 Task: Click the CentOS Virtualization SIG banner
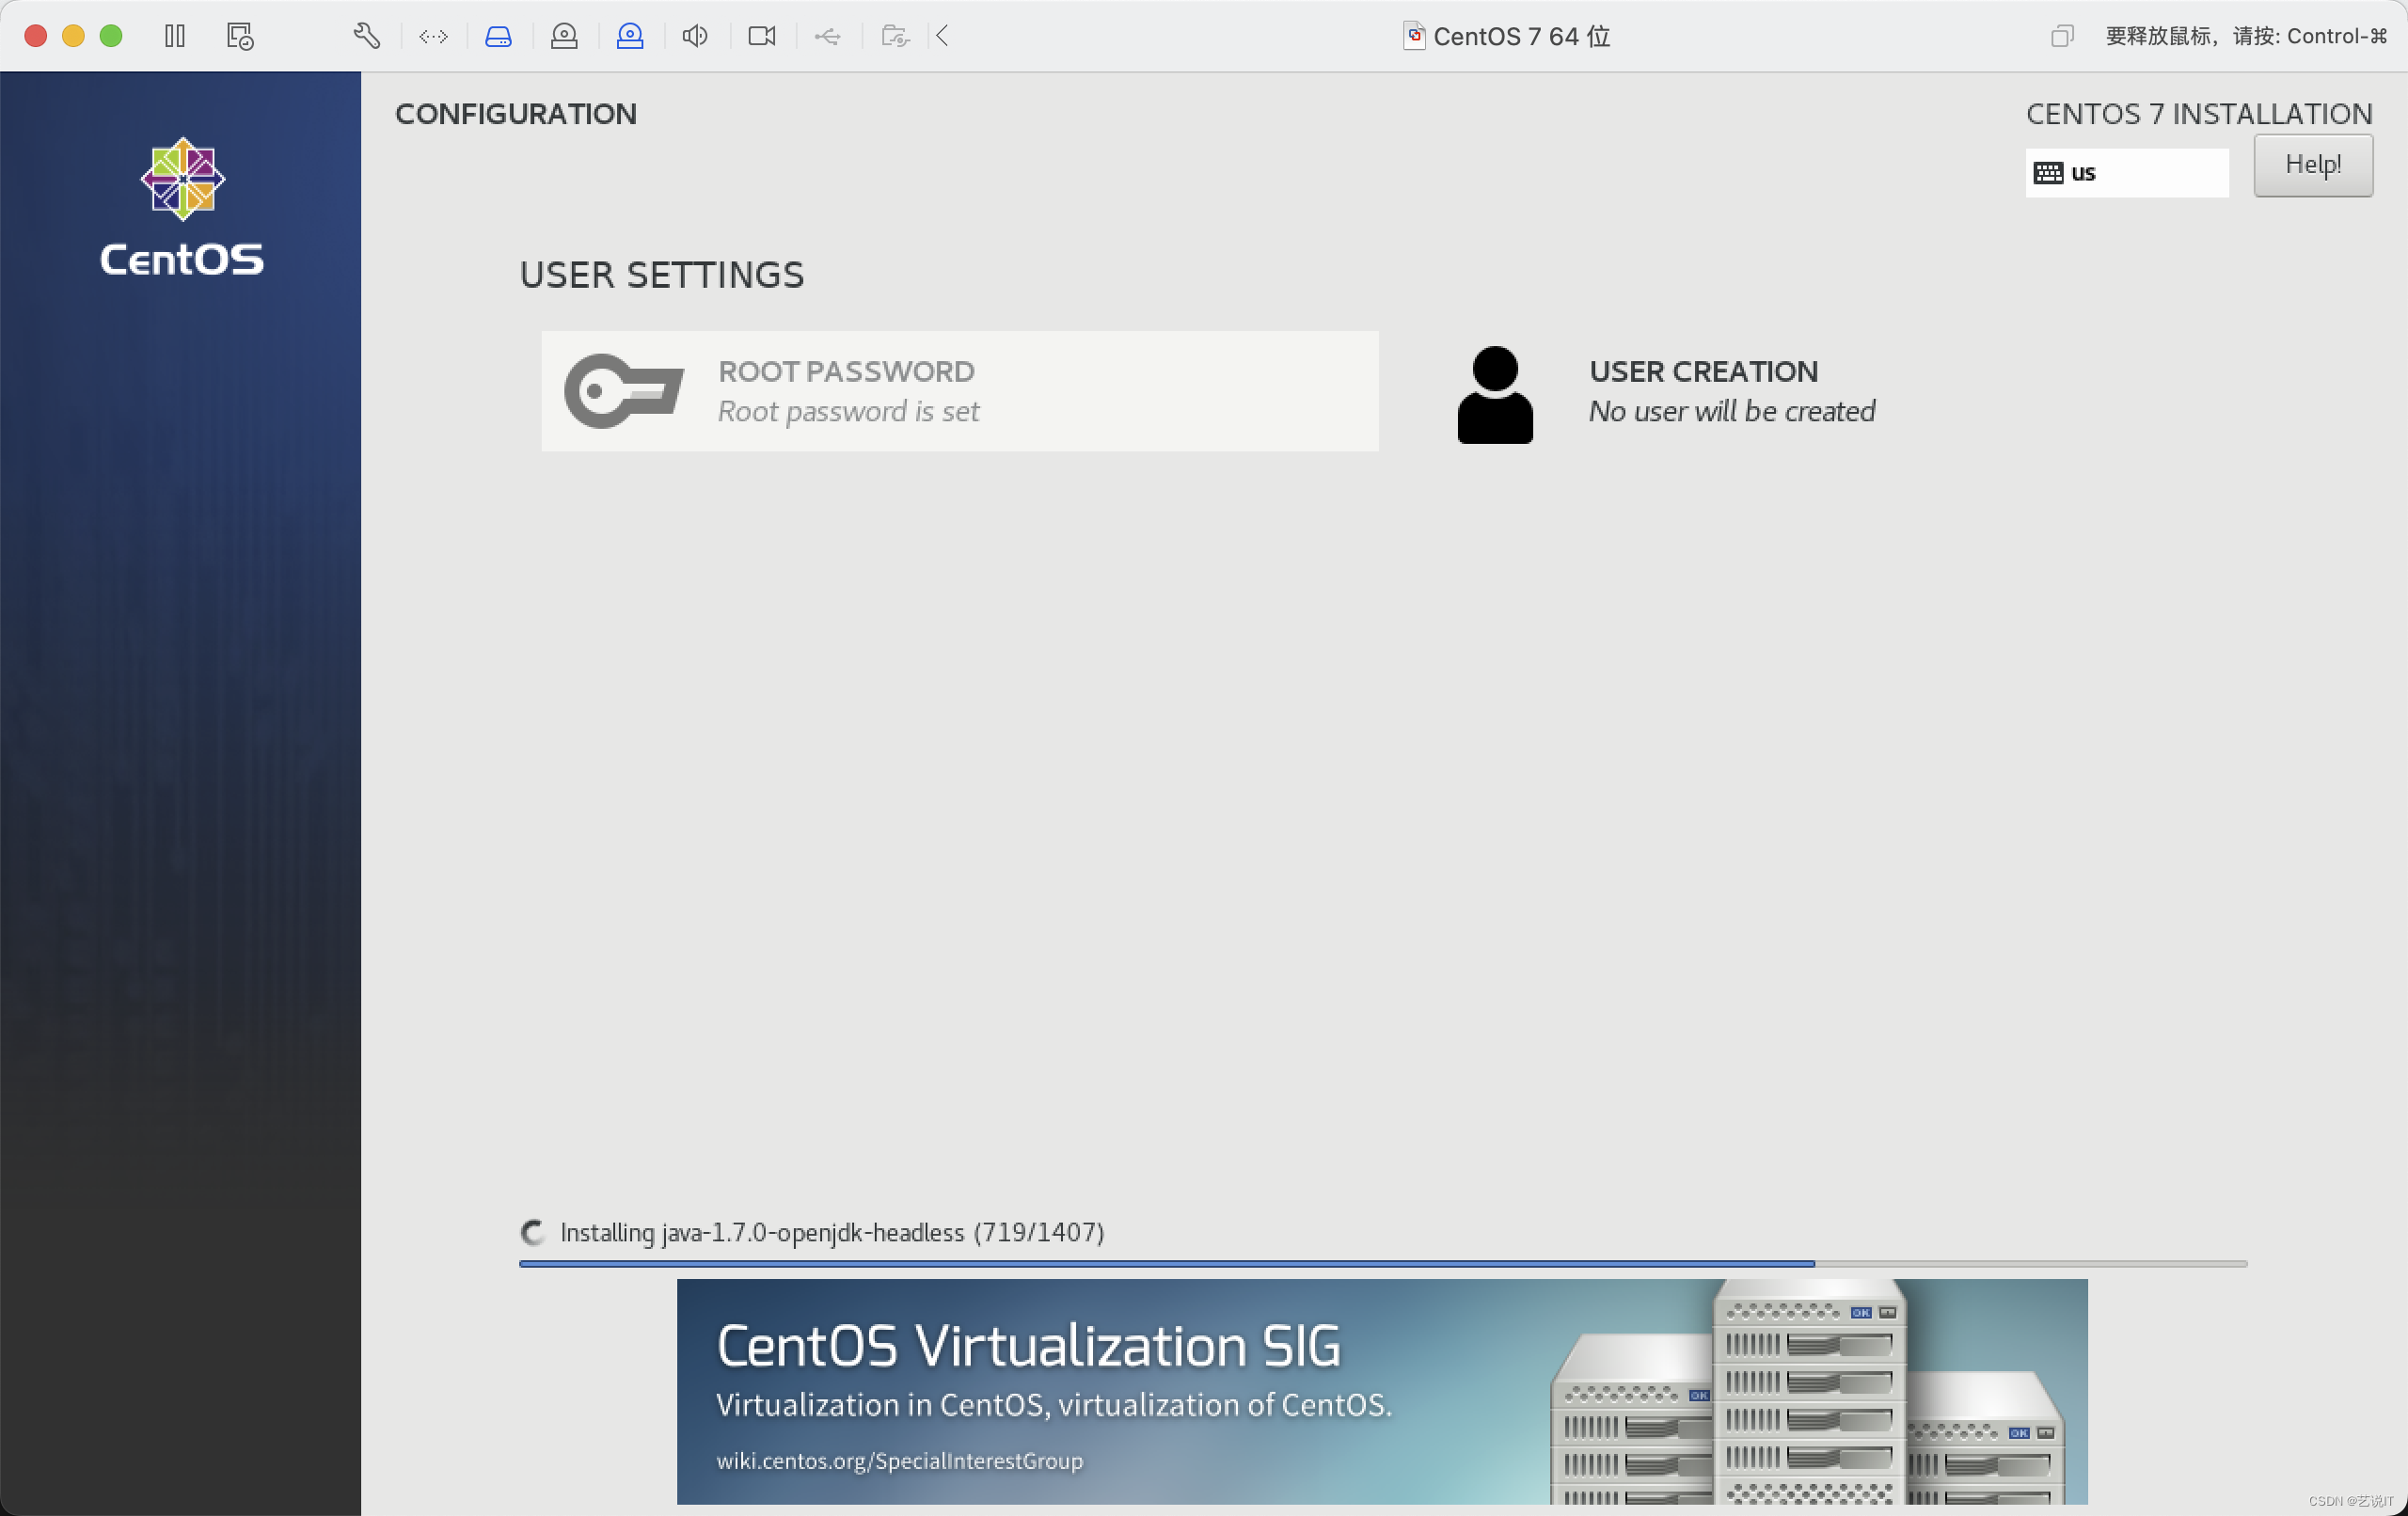pos(1381,1391)
